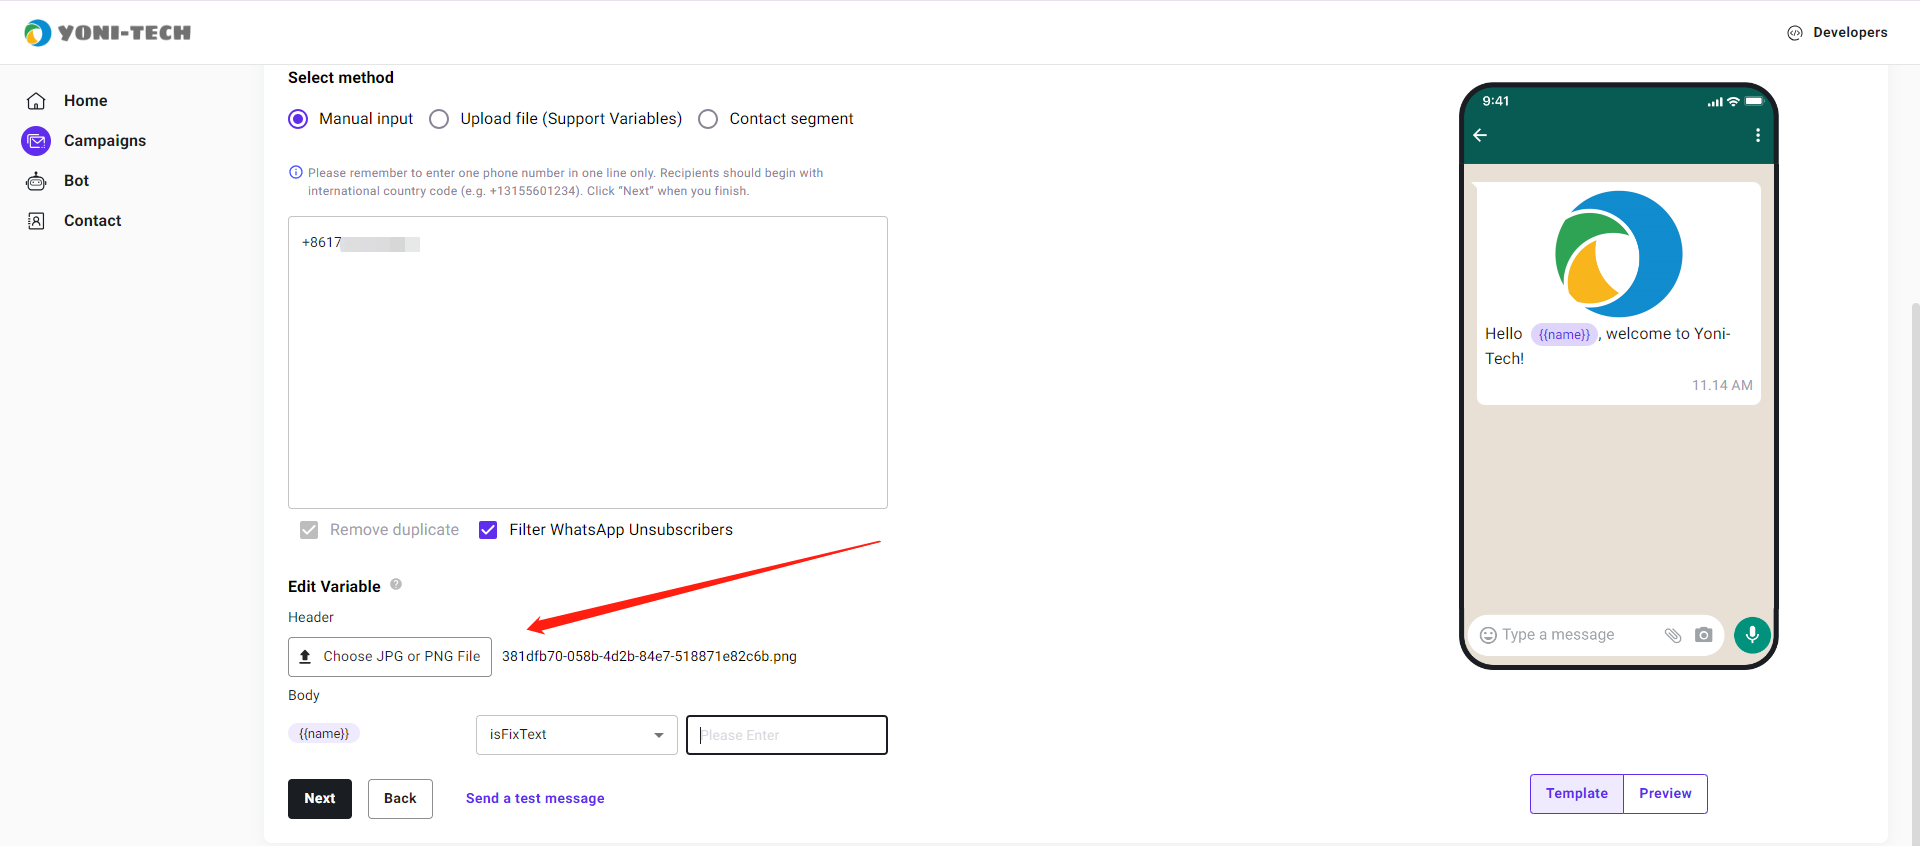The height and width of the screenshot is (846, 1920).
Task: Toggle the Remove duplicate checkbox
Action: pos(309,530)
